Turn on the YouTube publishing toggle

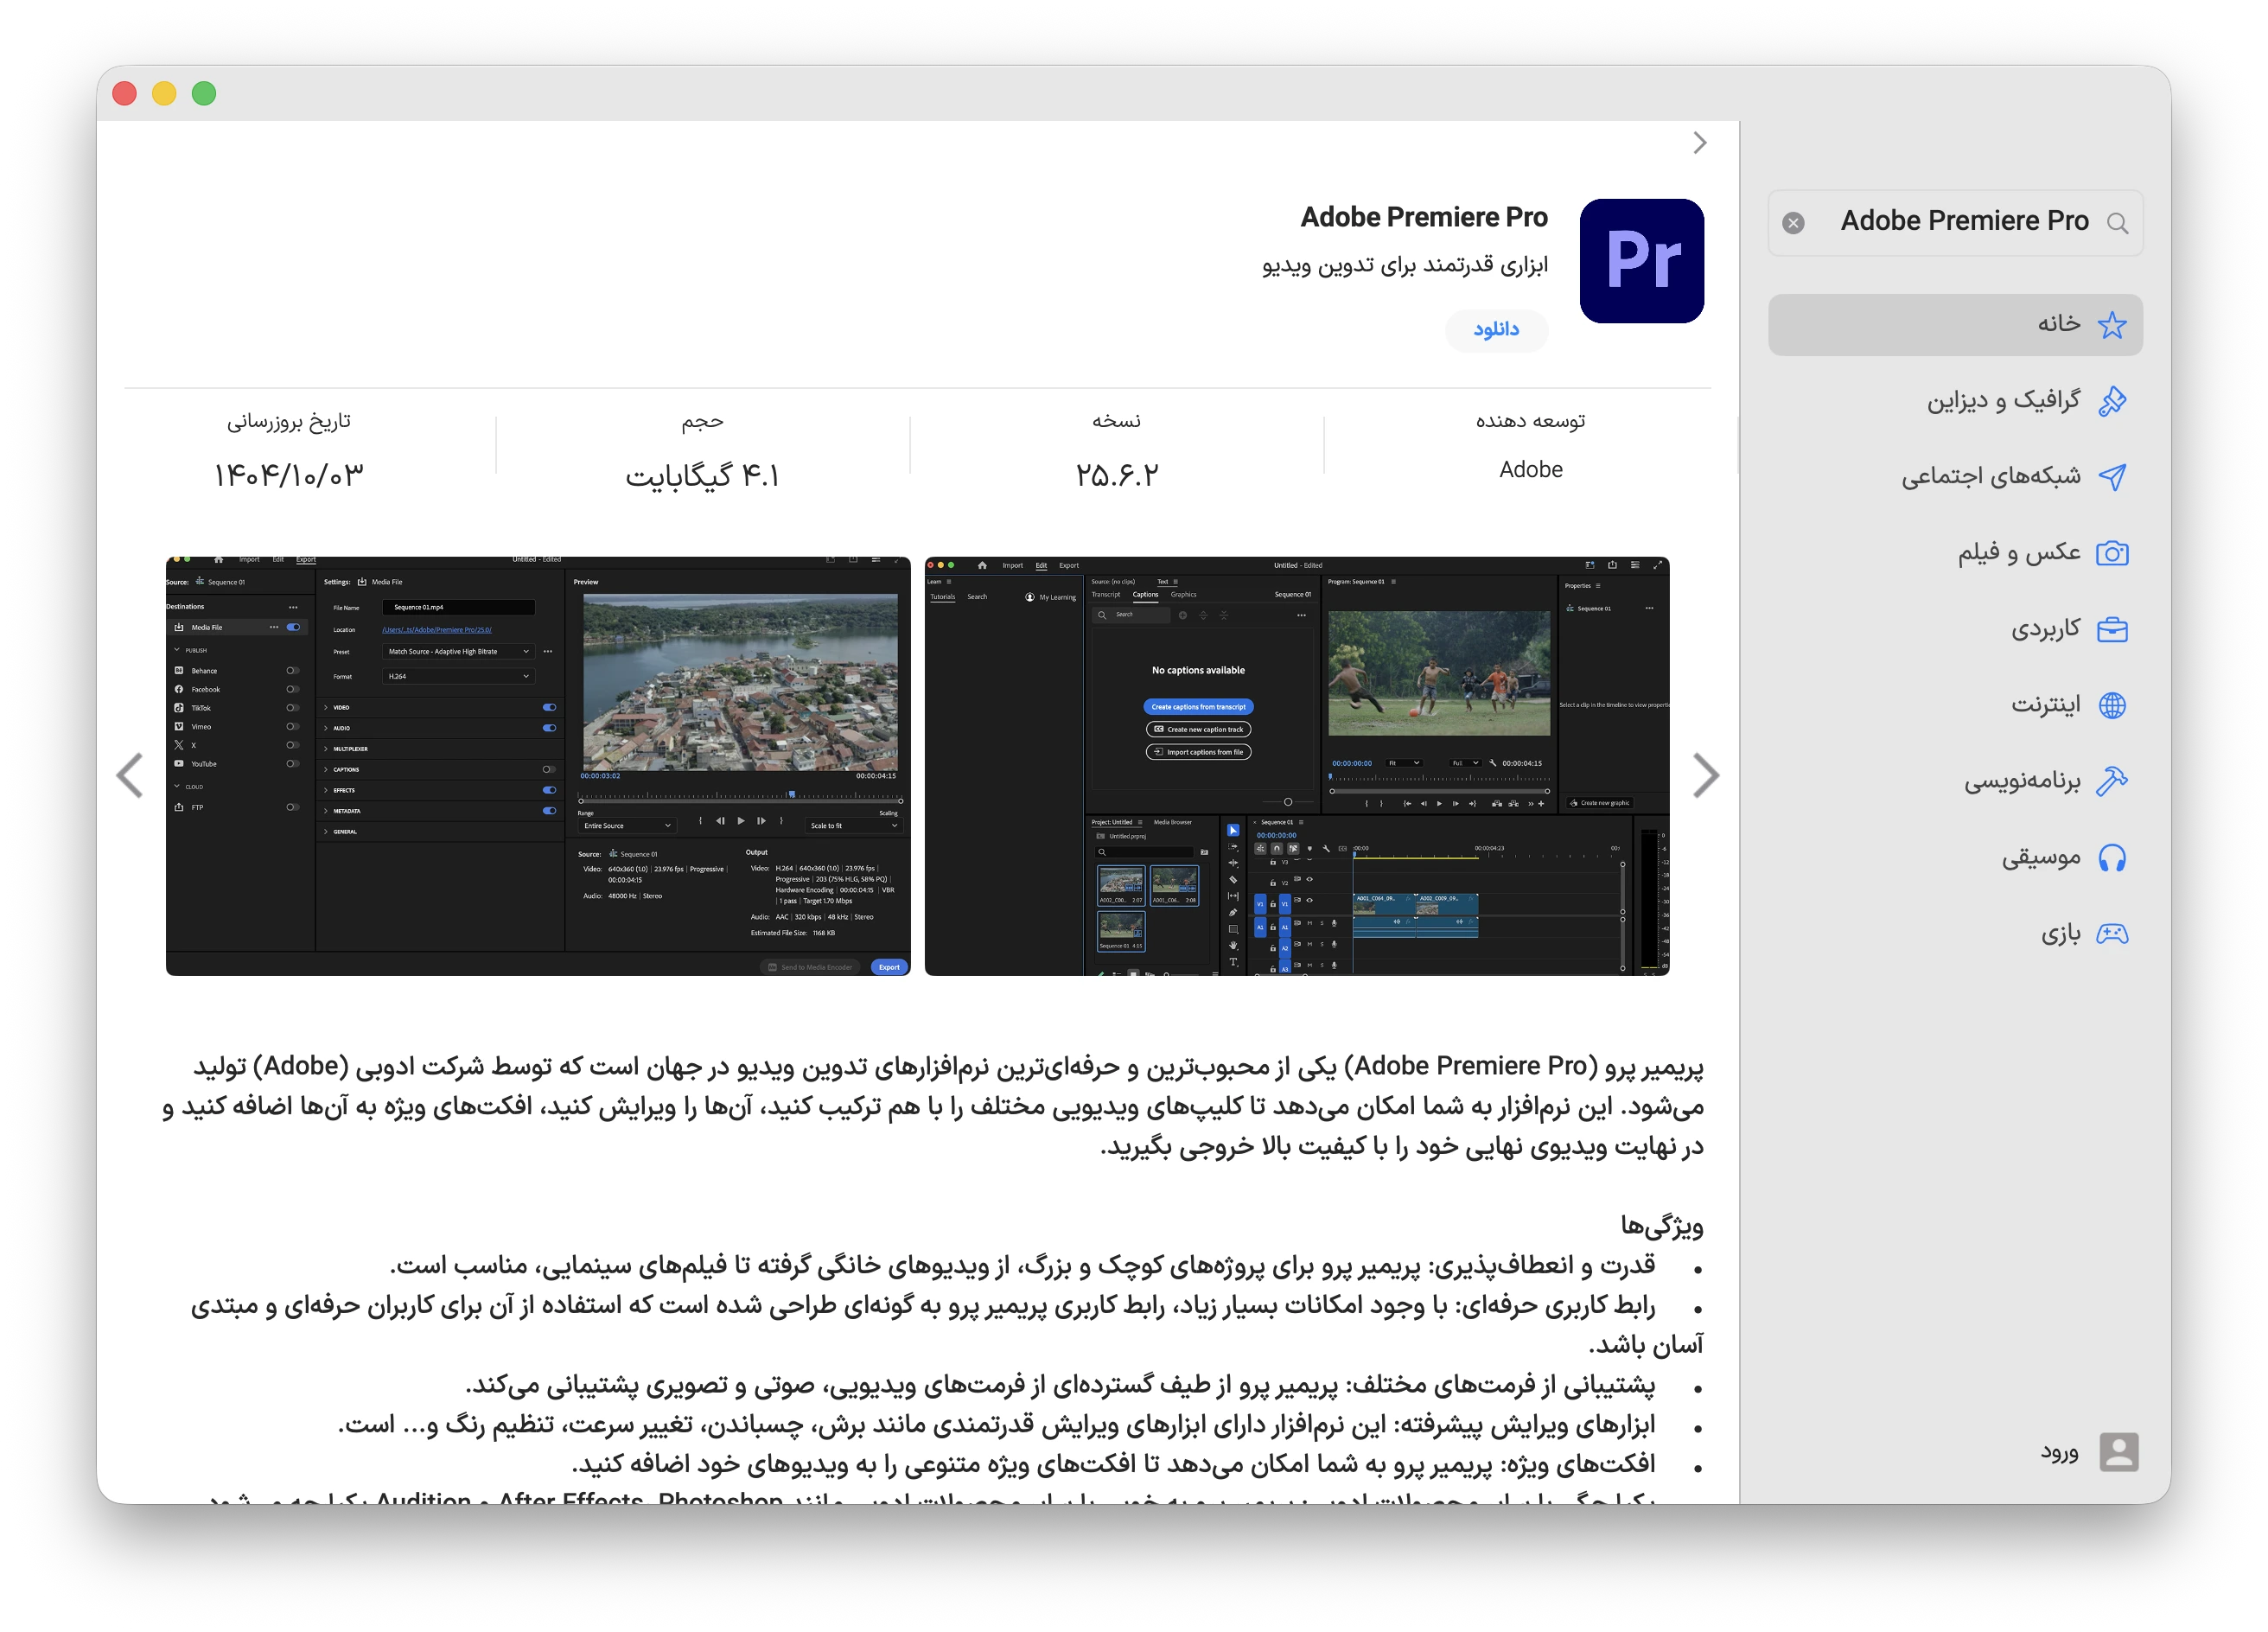293,764
